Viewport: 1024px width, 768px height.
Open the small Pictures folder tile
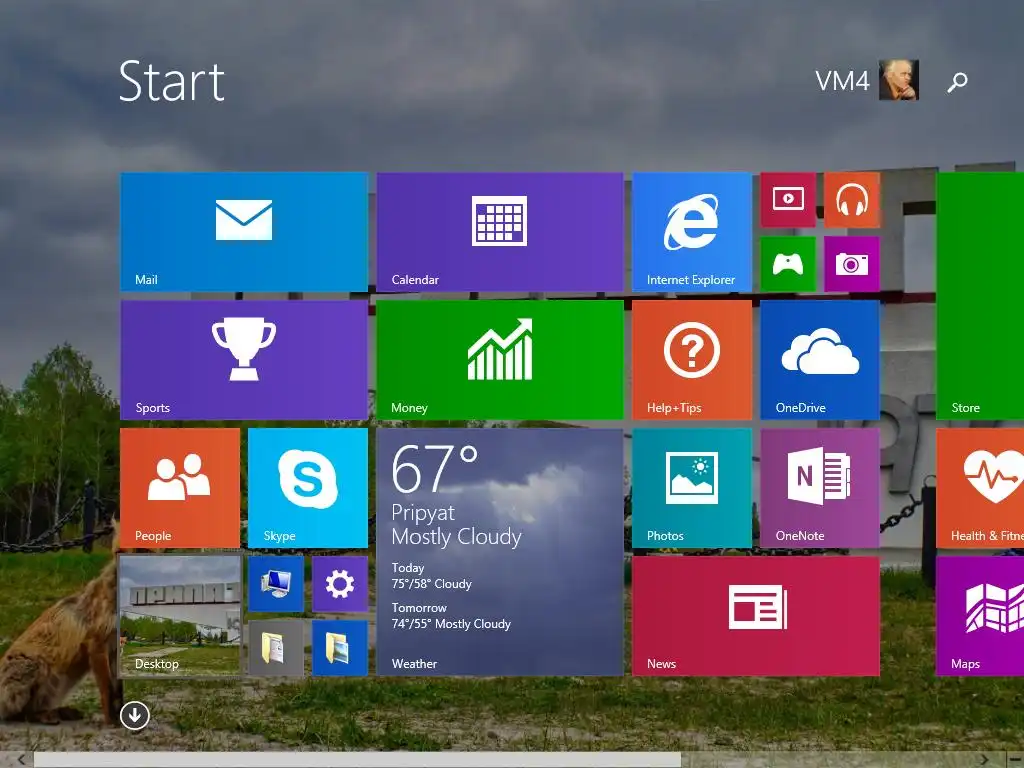340,647
